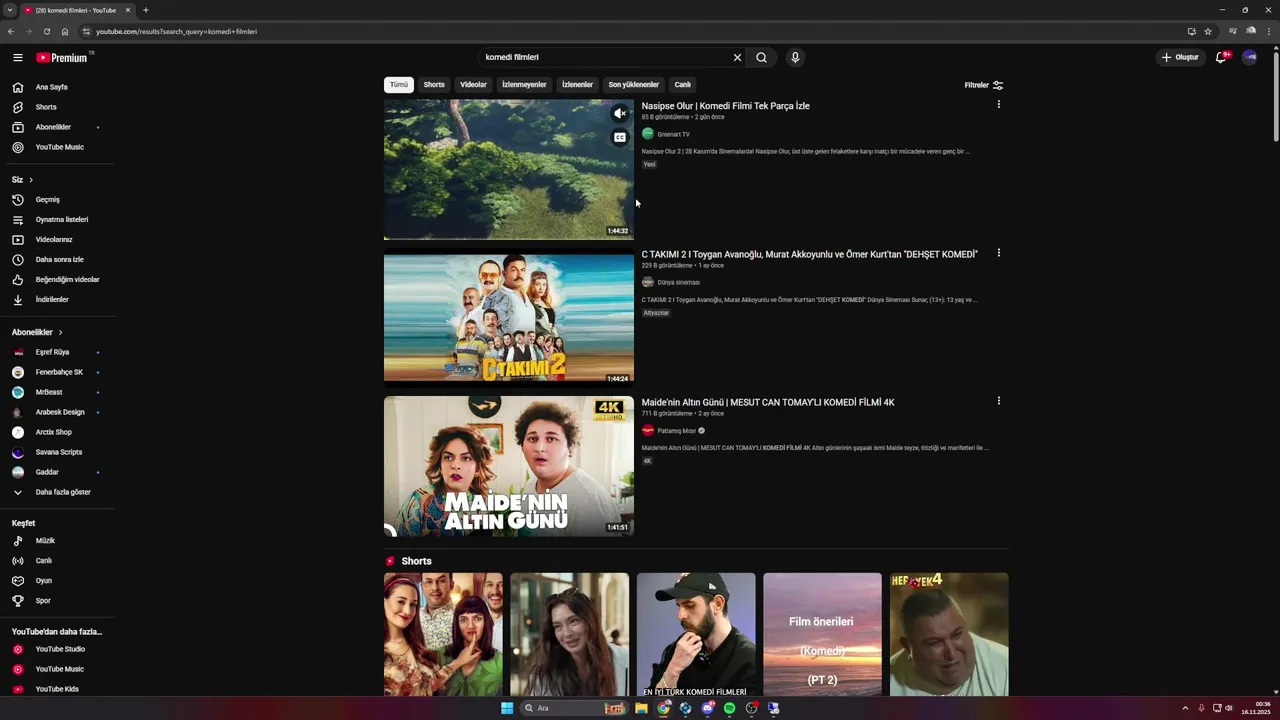The image size is (1280, 720).
Task: Reload the page in browser toolbar
Action: click(47, 31)
